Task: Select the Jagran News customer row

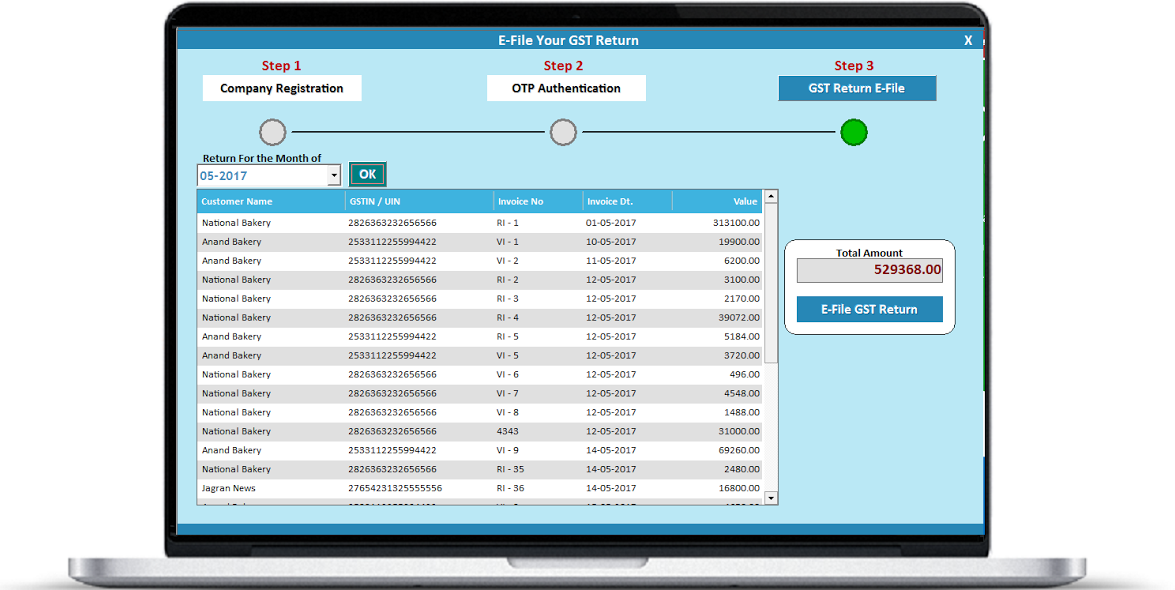Action: coord(480,488)
